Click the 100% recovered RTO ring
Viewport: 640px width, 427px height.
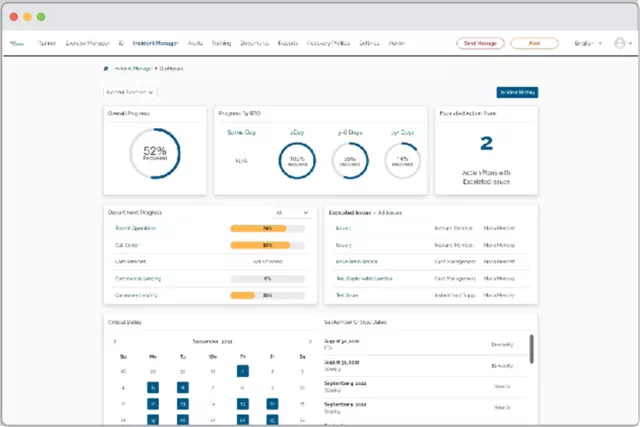pyautogui.click(x=297, y=160)
